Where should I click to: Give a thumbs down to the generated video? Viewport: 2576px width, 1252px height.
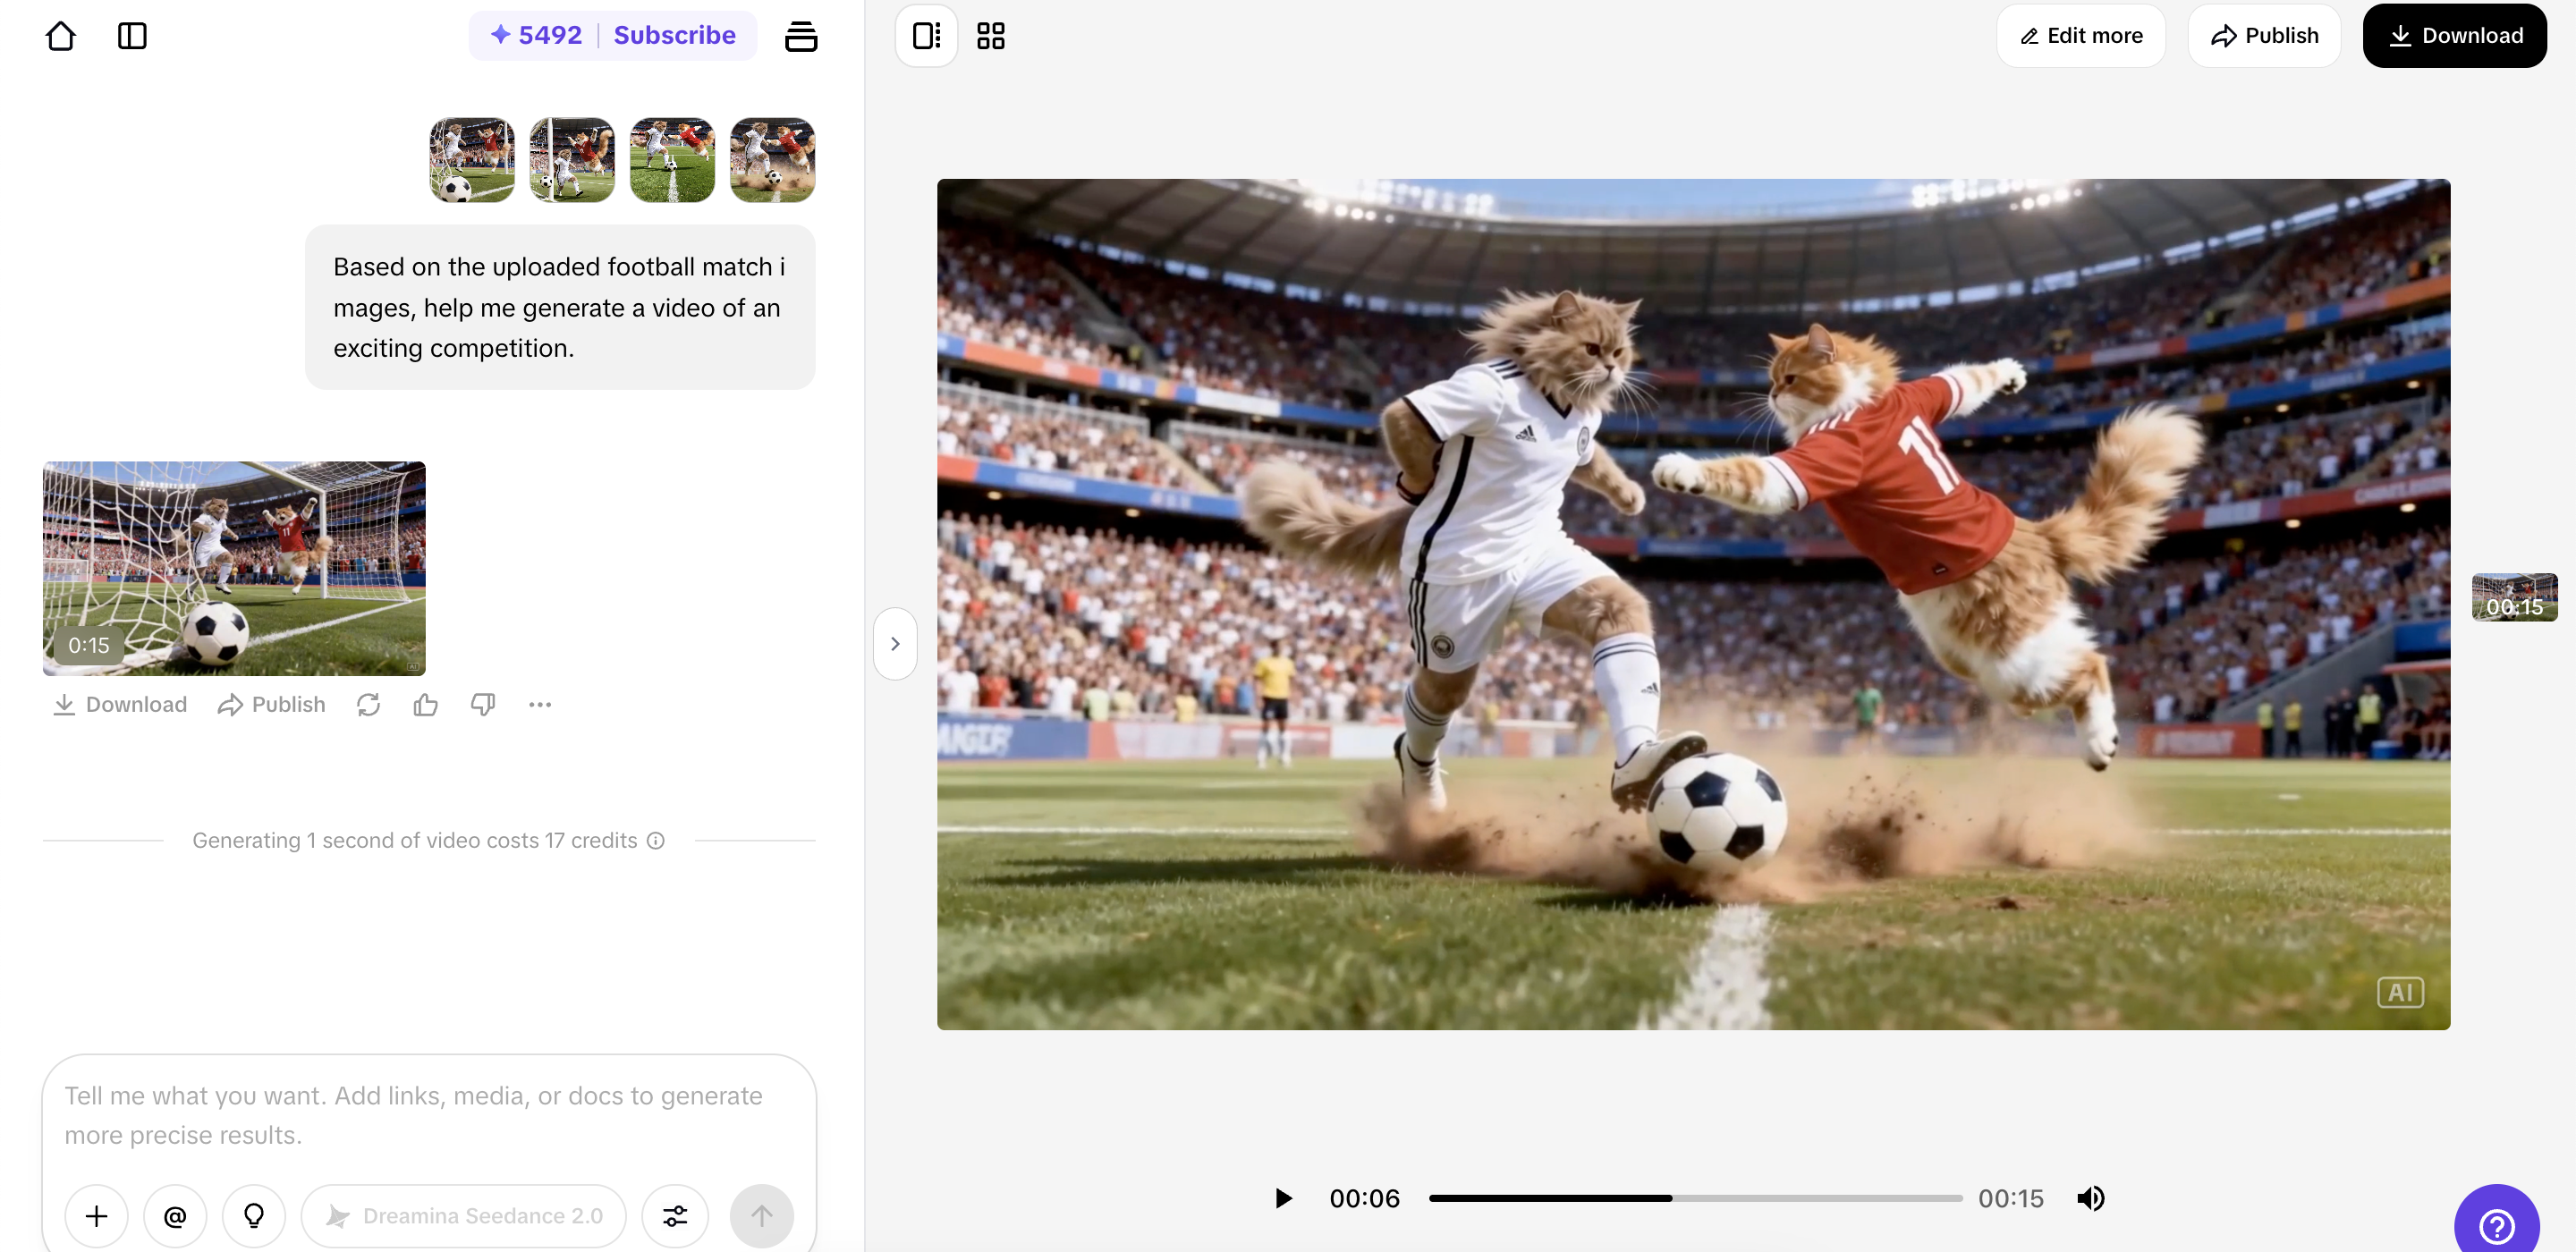(x=482, y=704)
